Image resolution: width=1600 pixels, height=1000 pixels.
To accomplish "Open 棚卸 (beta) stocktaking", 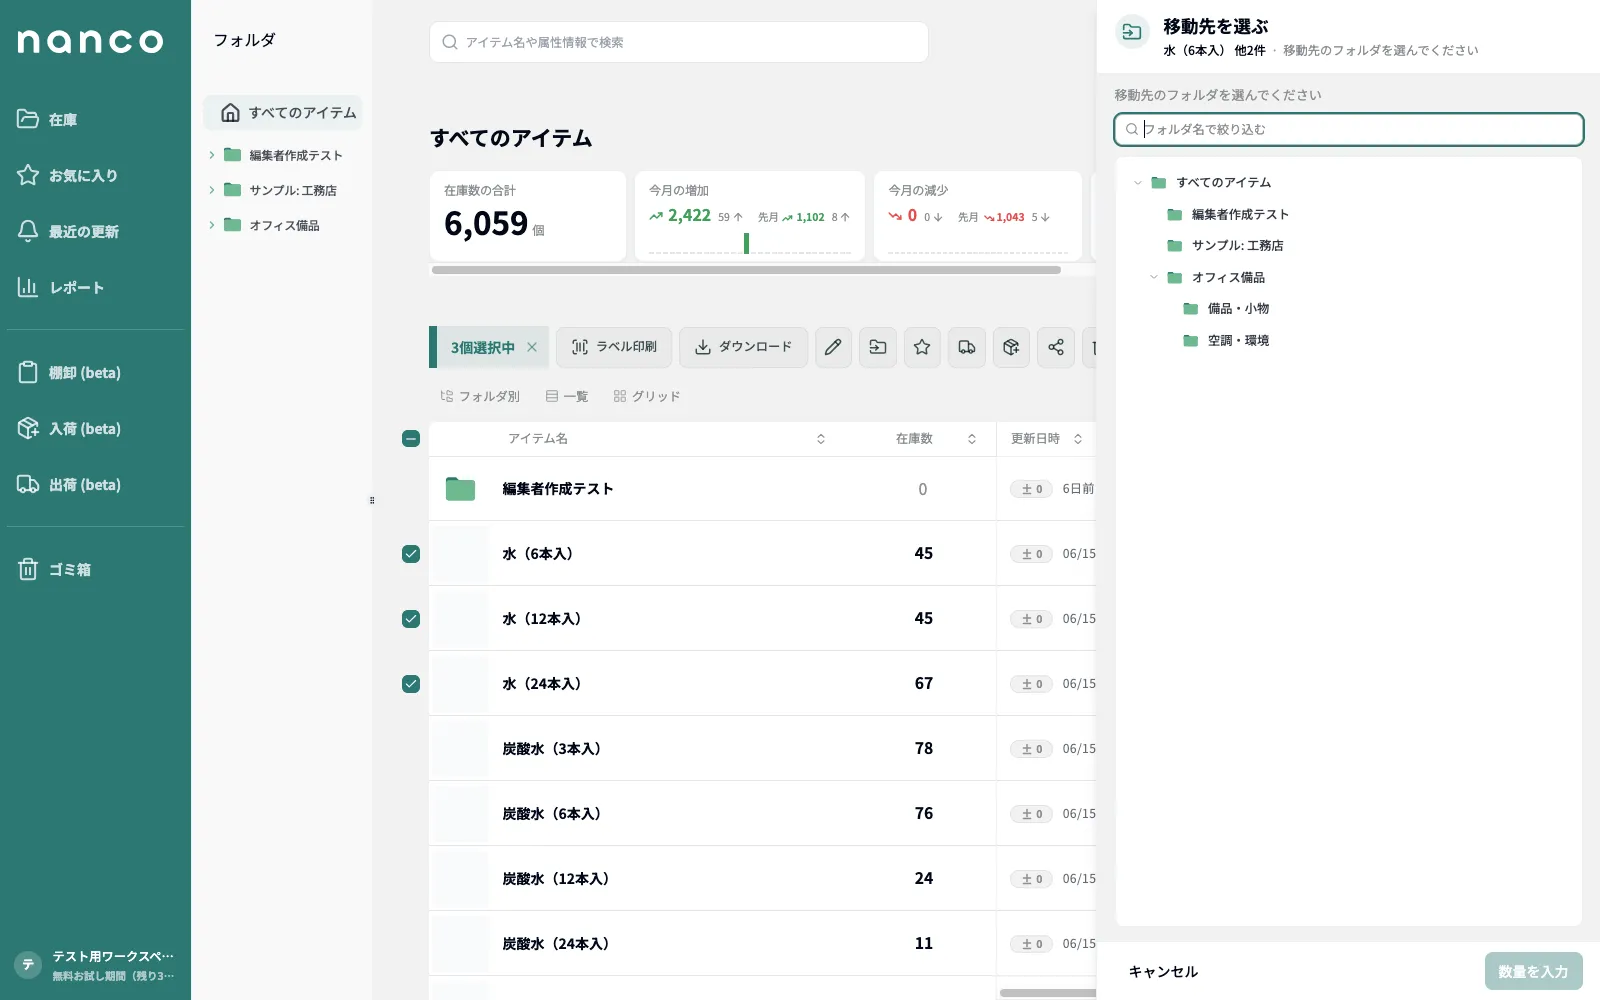I will [x=69, y=372].
